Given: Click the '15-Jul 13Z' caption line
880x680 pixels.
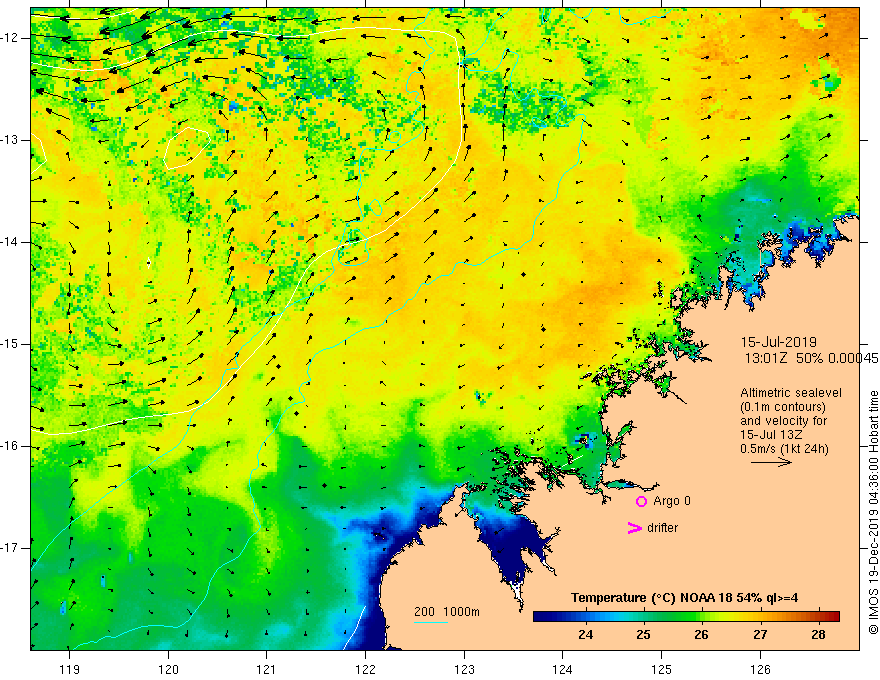Looking at the screenshot, I should click(771, 435).
